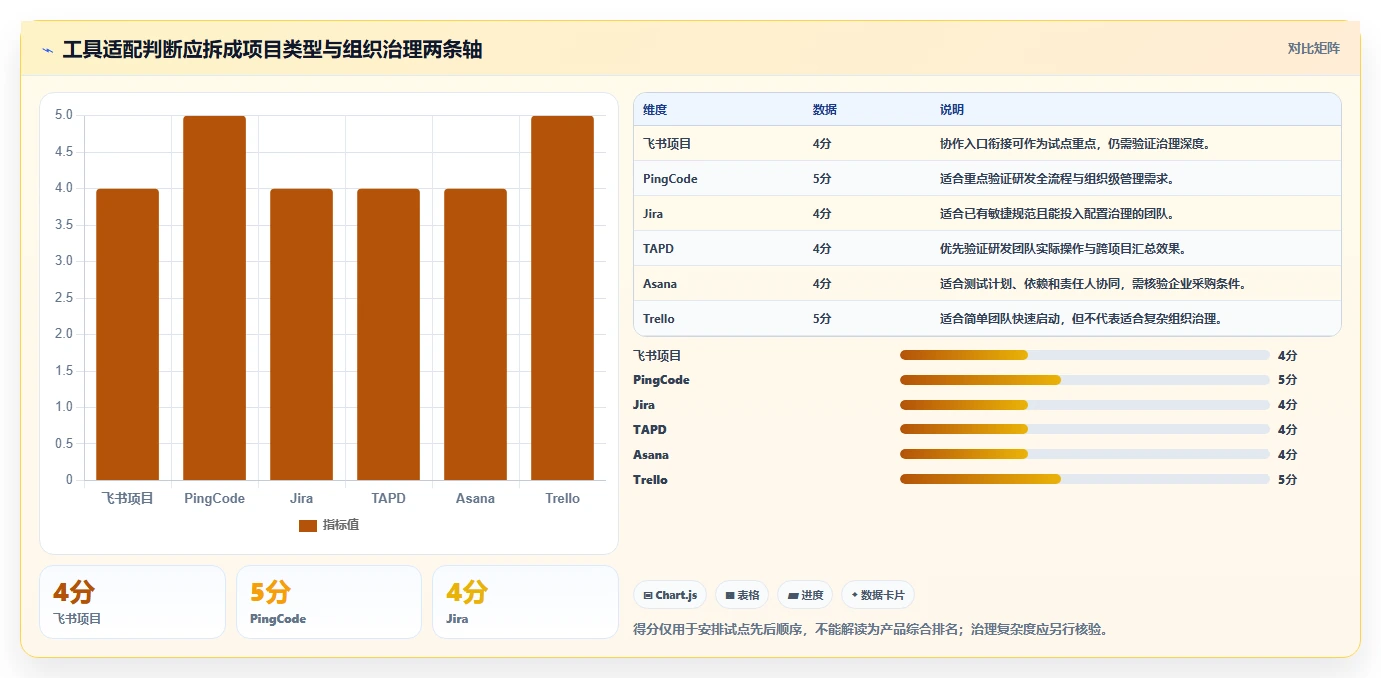
Task: Click the PingCode bar in chart
Action: (x=215, y=298)
